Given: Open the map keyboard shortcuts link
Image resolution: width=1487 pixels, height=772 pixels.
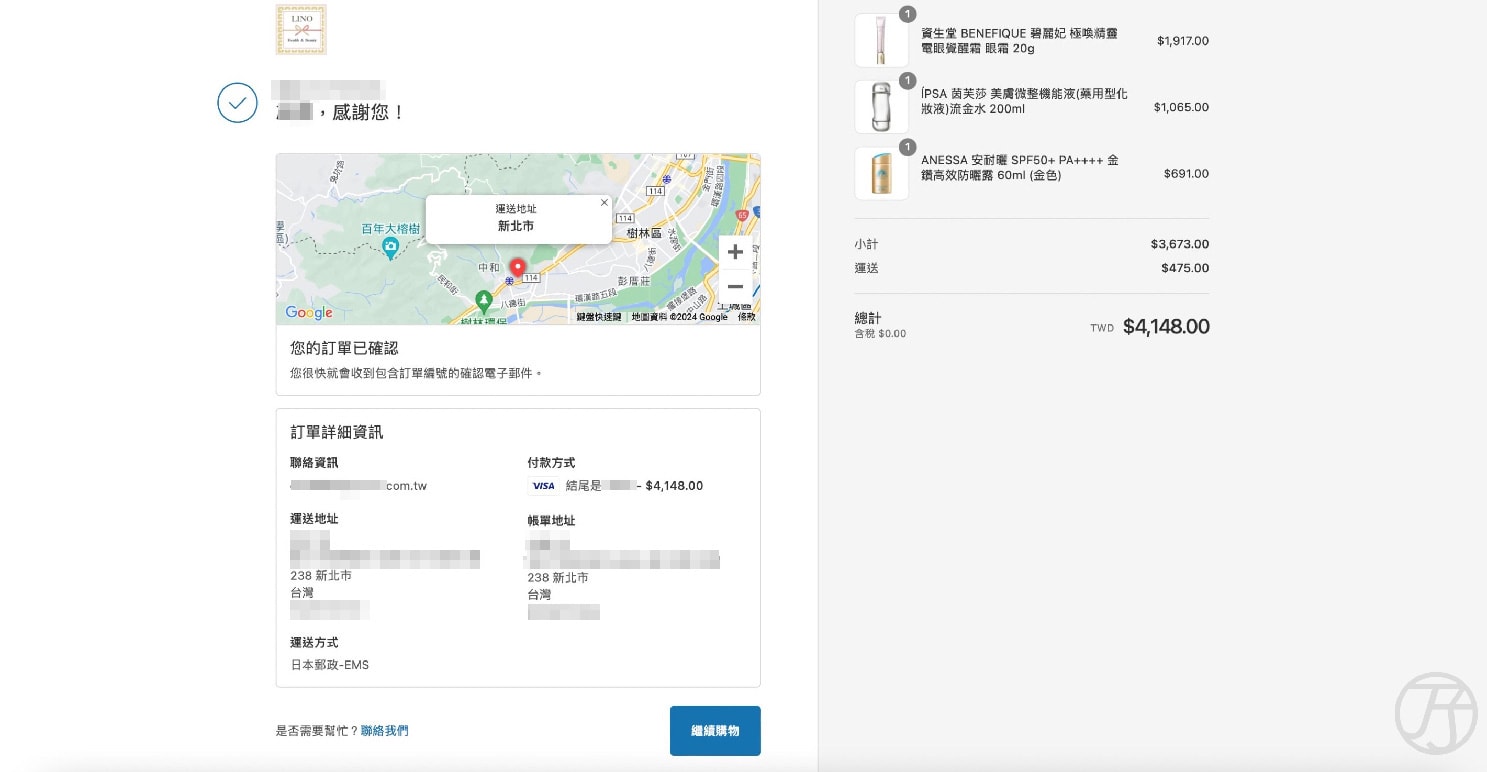Looking at the screenshot, I should (599, 317).
